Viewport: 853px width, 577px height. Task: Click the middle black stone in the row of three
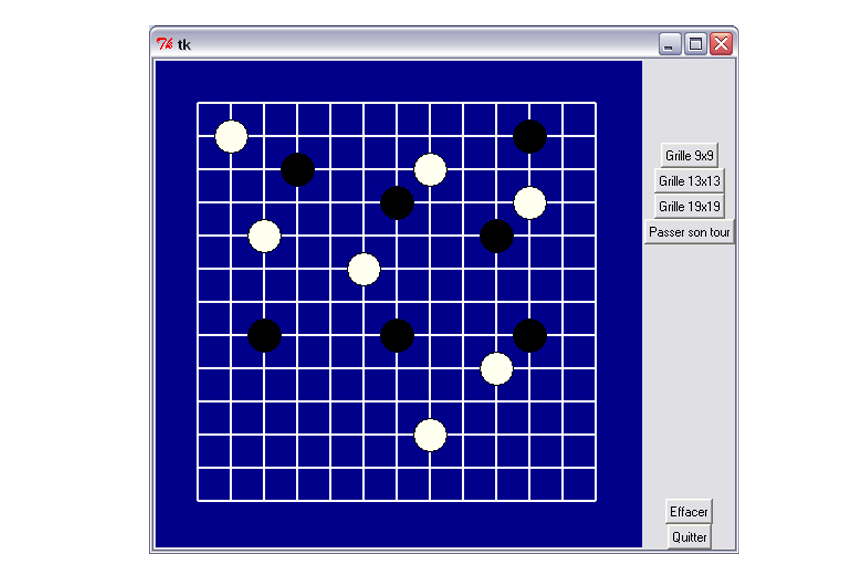tap(397, 335)
